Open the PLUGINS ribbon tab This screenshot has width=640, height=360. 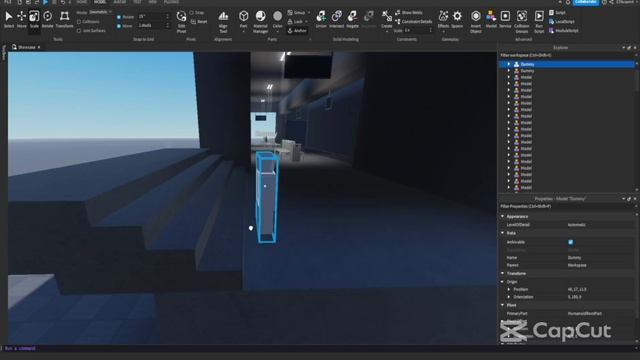pos(171,2)
